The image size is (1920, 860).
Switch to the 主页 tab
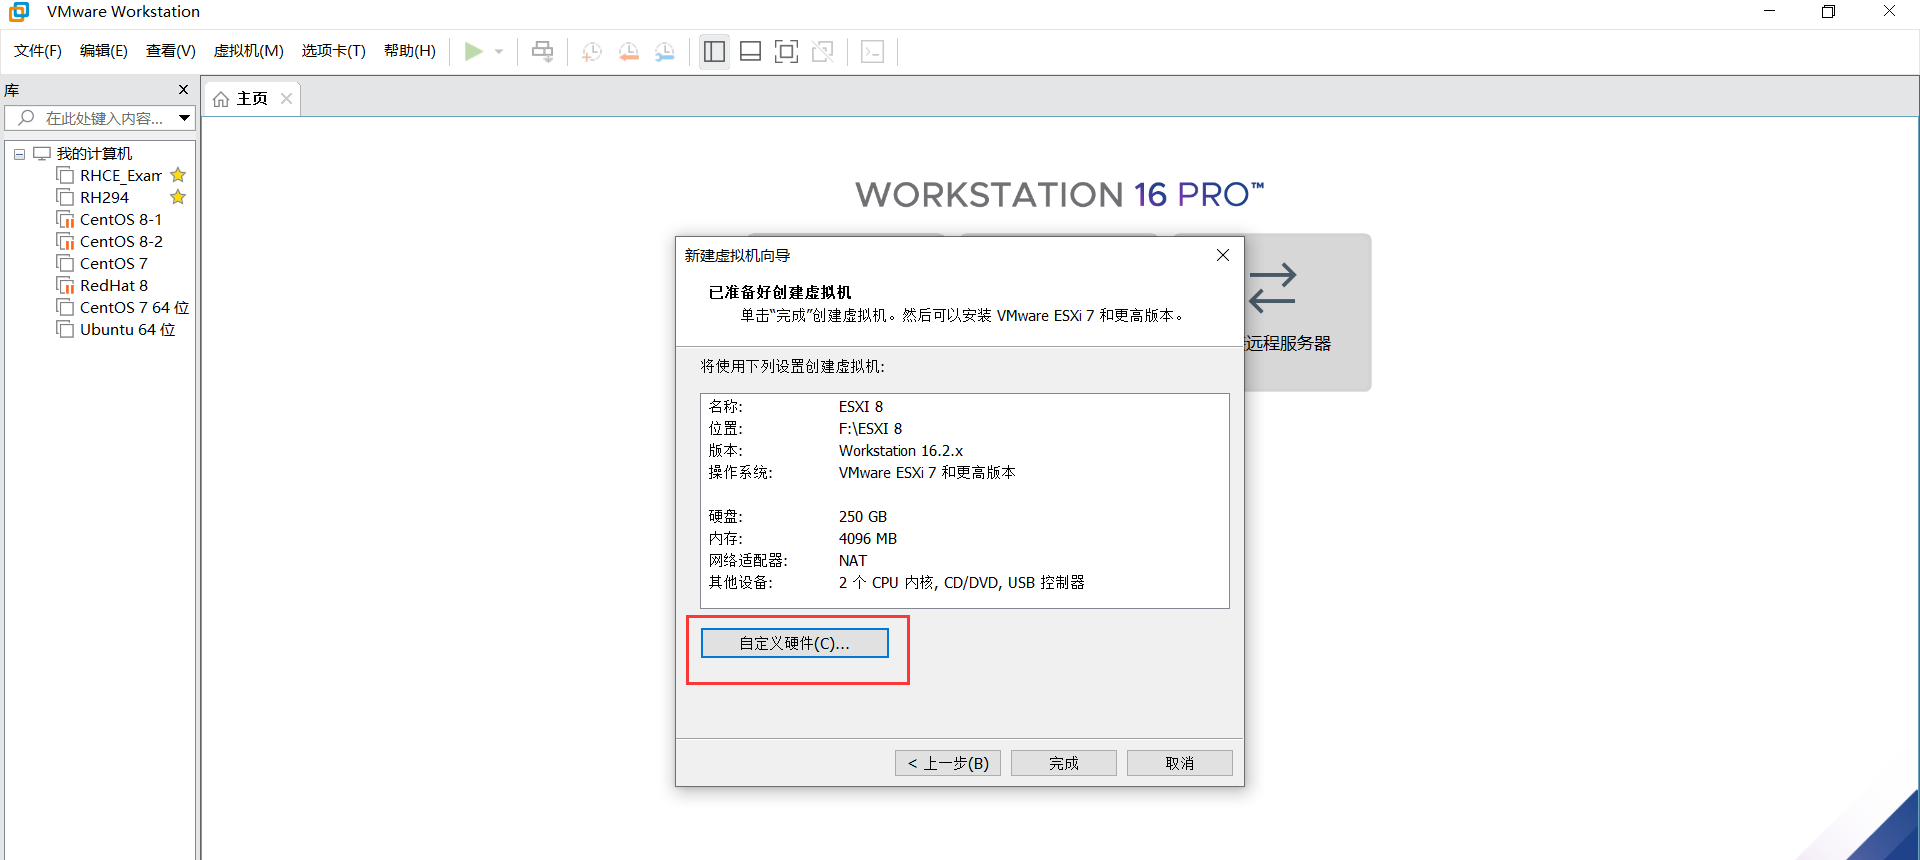tap(252, 99)
